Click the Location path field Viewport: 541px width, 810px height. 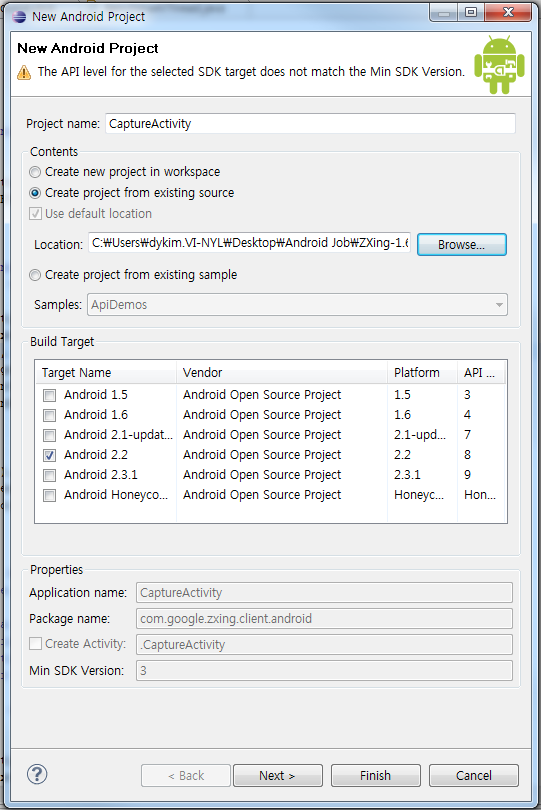250,243
